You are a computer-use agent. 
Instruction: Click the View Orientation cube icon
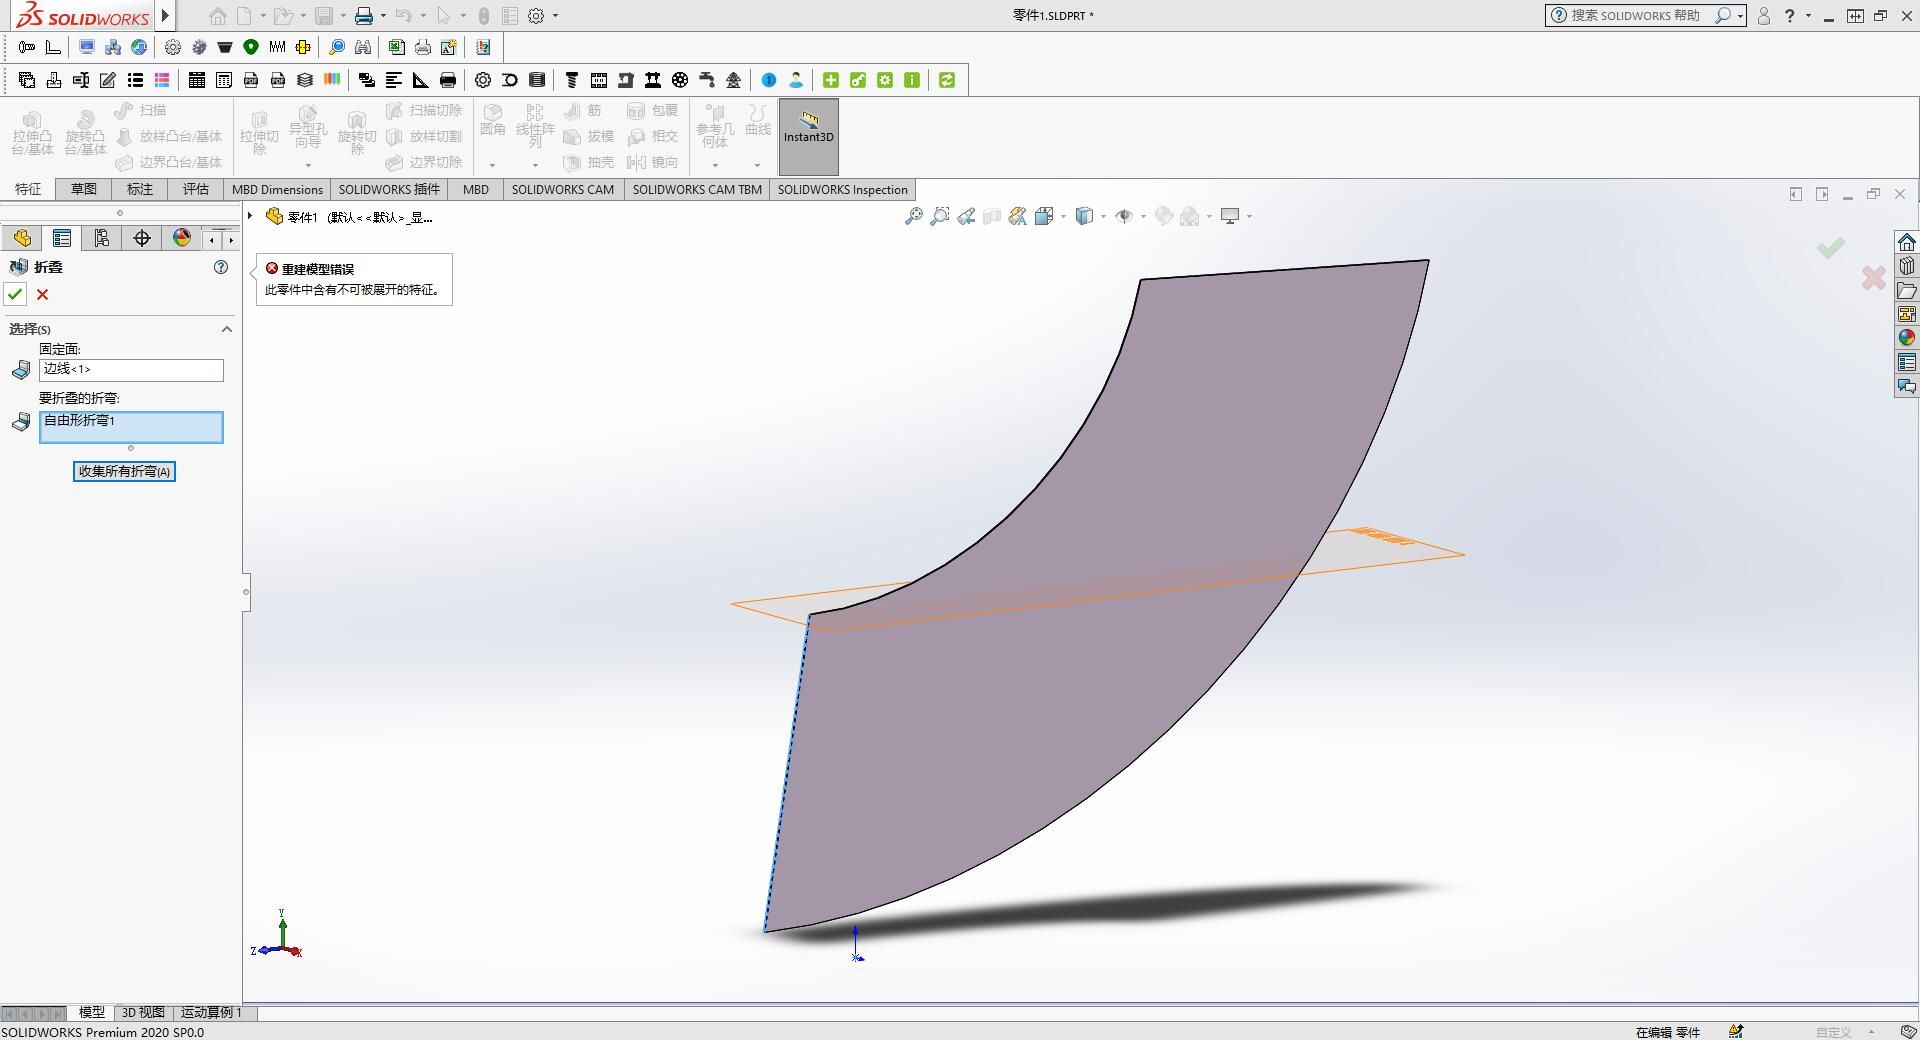(x=1045, y=216)
